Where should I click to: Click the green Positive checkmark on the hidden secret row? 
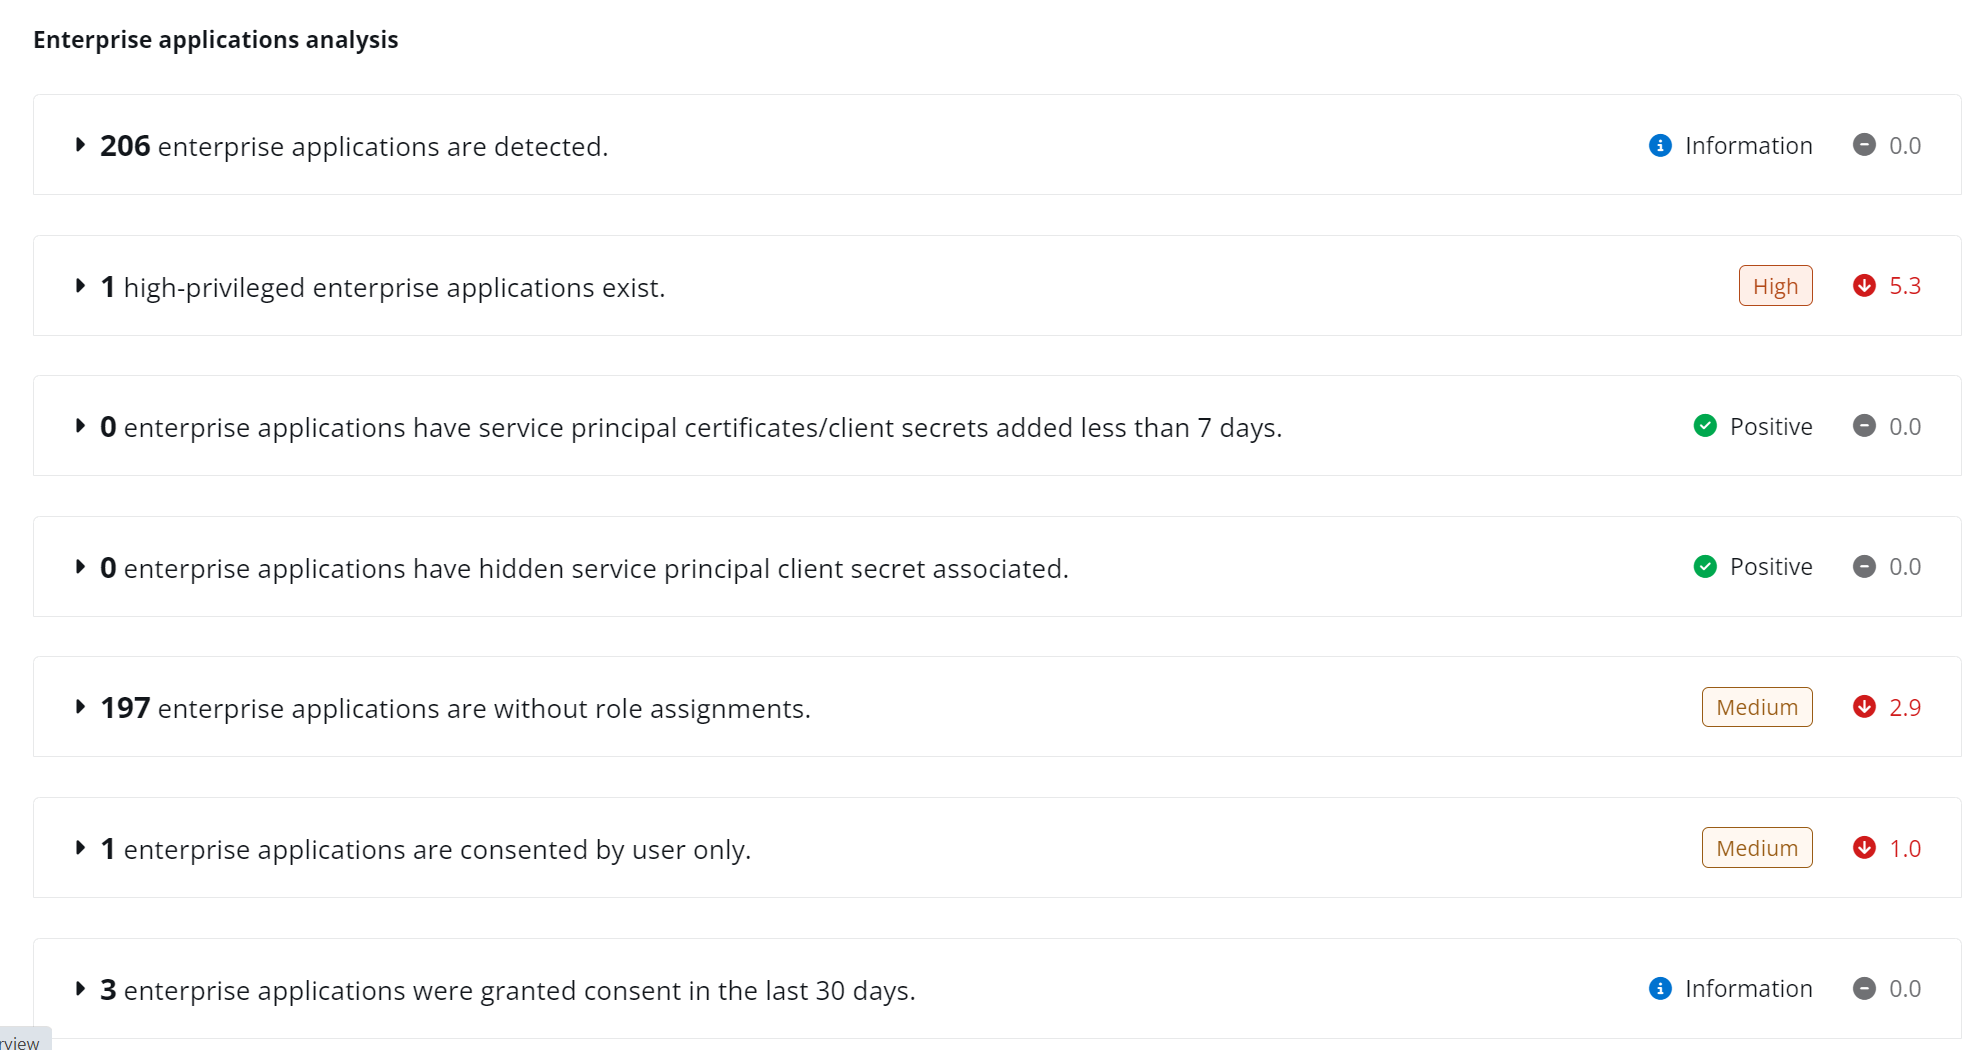click(1705, 566)
